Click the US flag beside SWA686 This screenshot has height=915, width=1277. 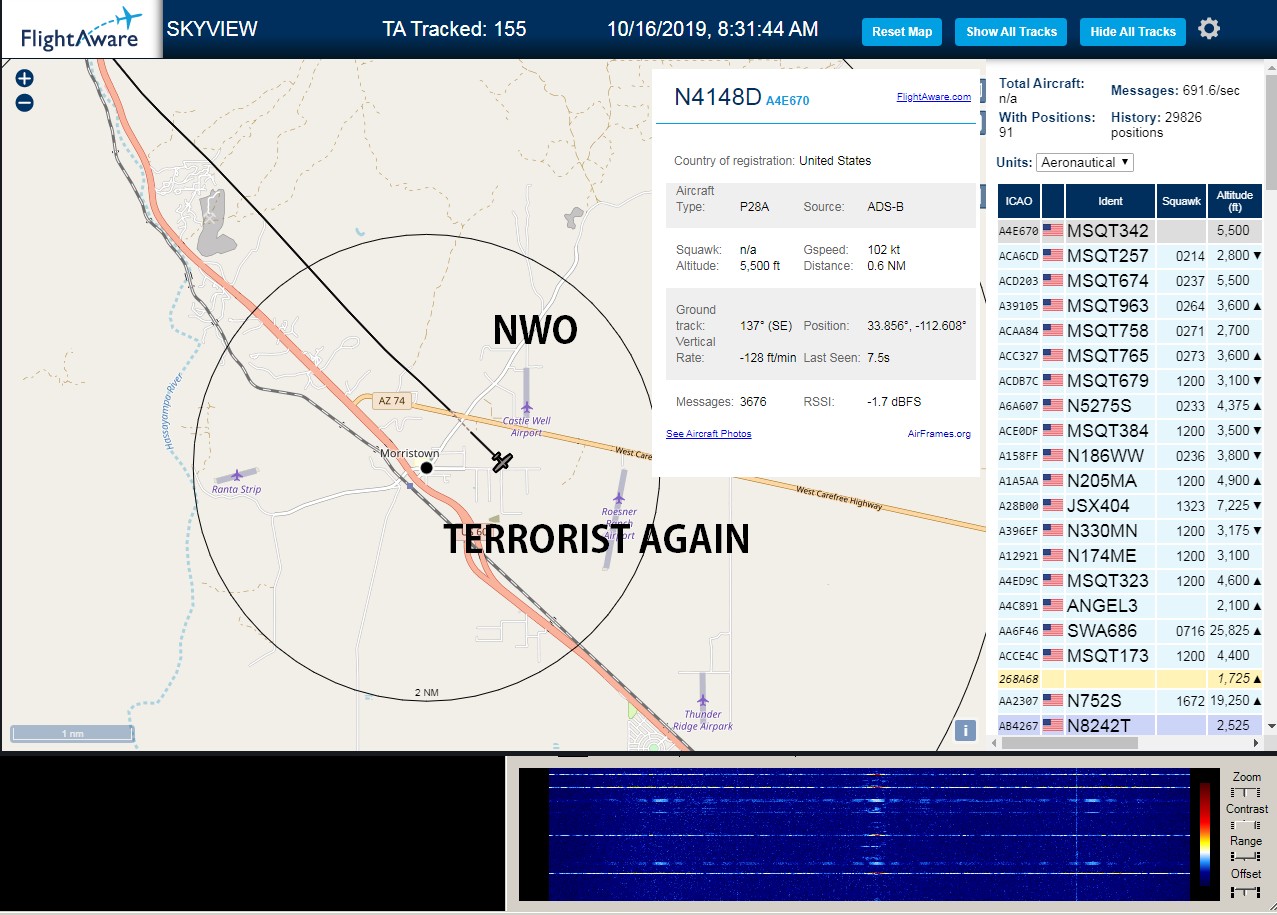point(1053,631)
